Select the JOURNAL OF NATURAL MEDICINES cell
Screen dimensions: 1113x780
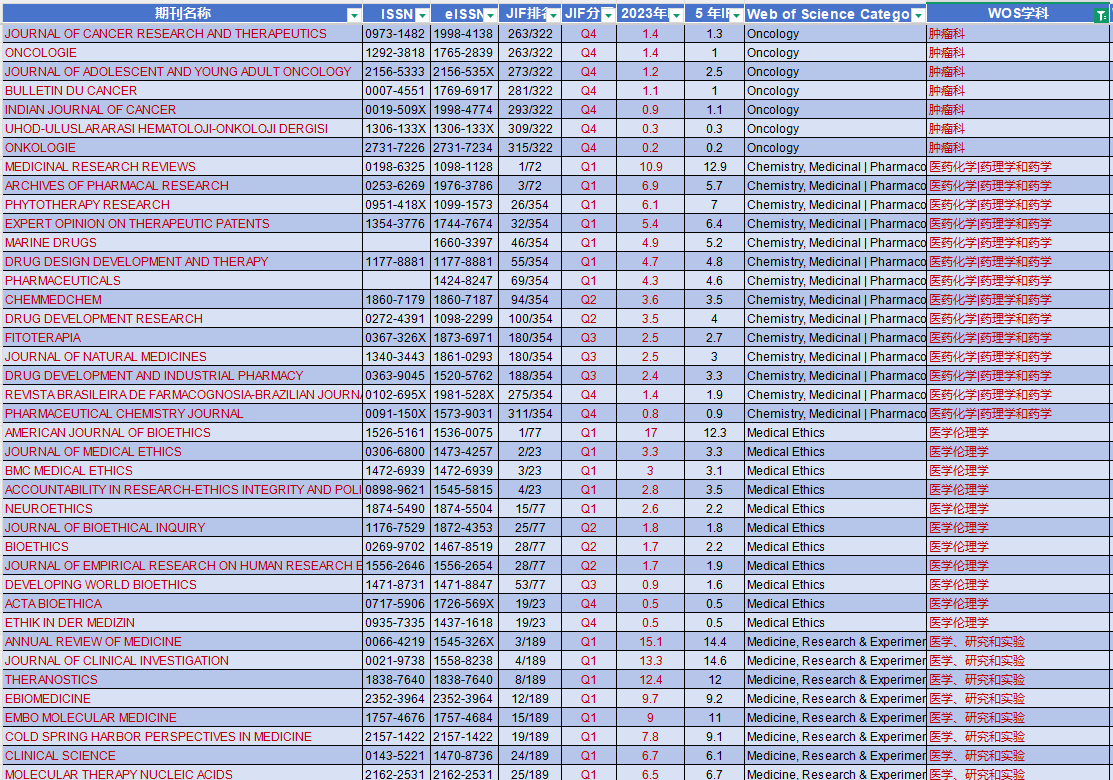(182, 356)
